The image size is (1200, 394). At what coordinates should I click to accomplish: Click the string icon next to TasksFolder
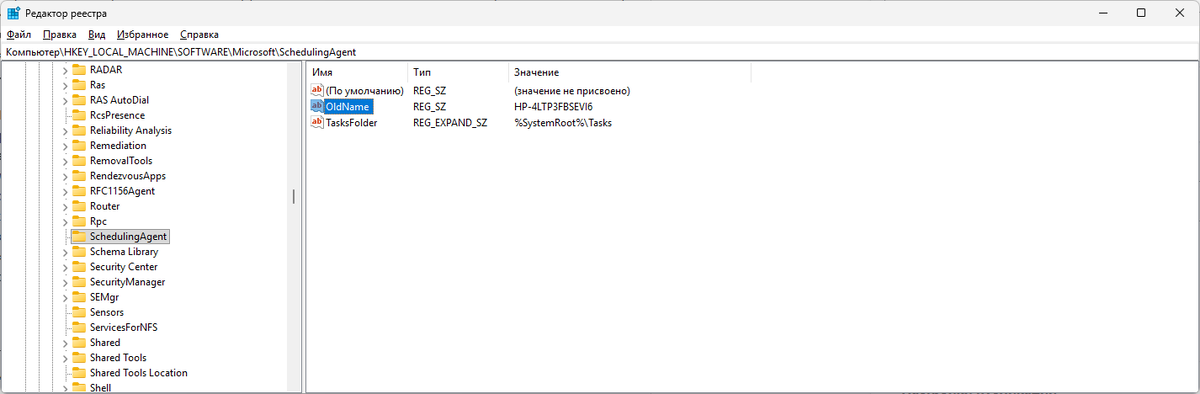(318, 122)
